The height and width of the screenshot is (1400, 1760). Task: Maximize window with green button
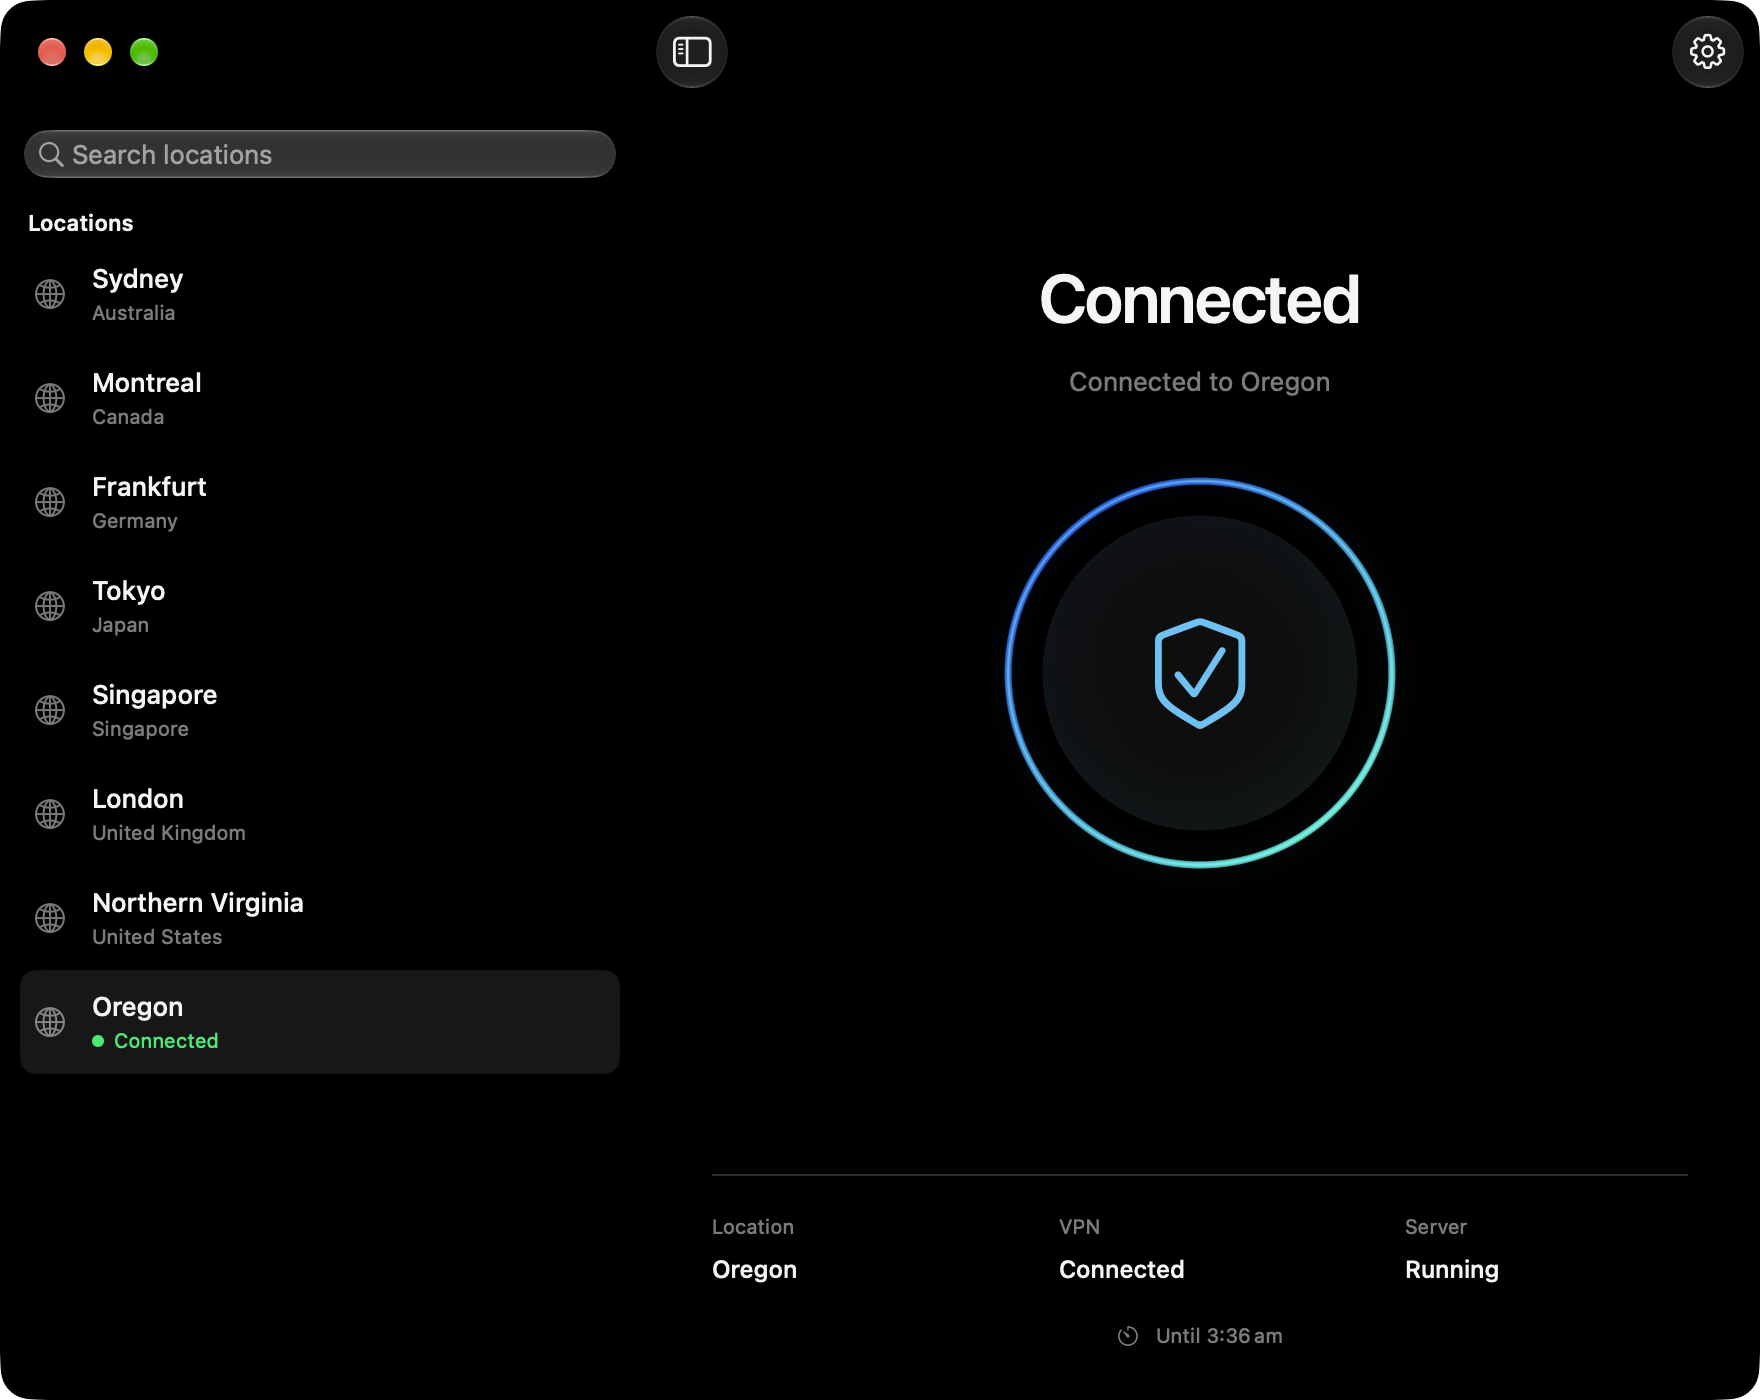[x=144, y=52]
